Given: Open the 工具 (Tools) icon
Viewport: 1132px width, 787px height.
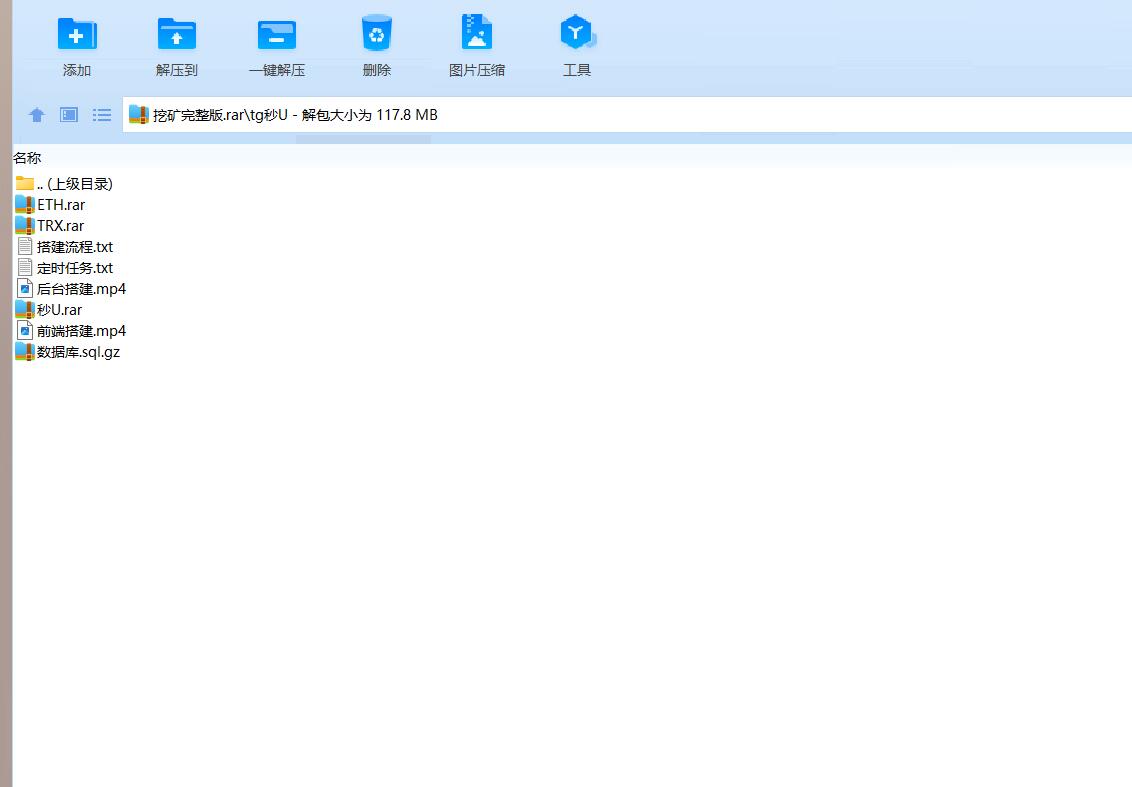Looking at the screenshot, I should click(x=577, y=35).
